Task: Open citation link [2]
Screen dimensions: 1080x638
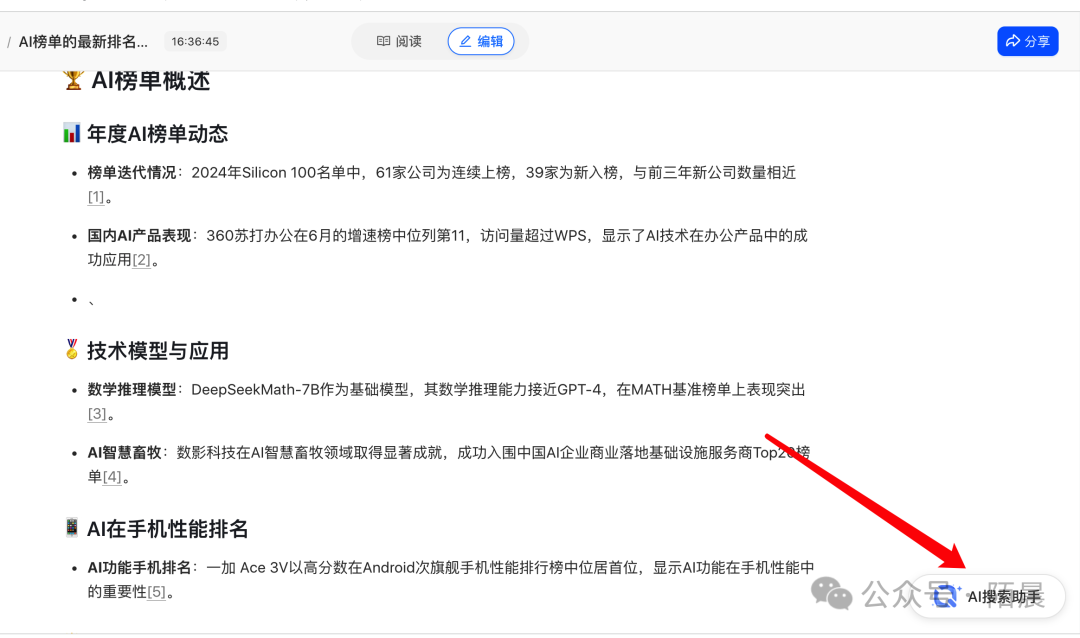Action: (141, 260)
